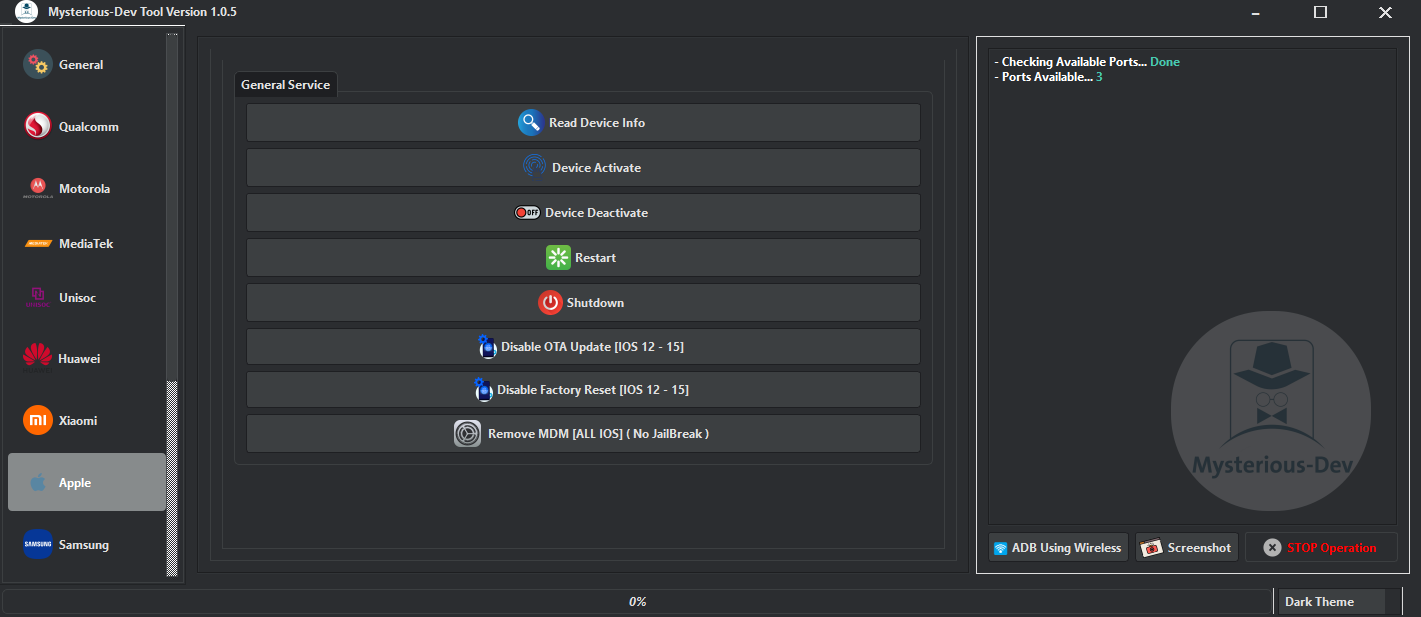Disable OTA Update for IOS 12 - 15
The image size is (1421, 617).
582,346
